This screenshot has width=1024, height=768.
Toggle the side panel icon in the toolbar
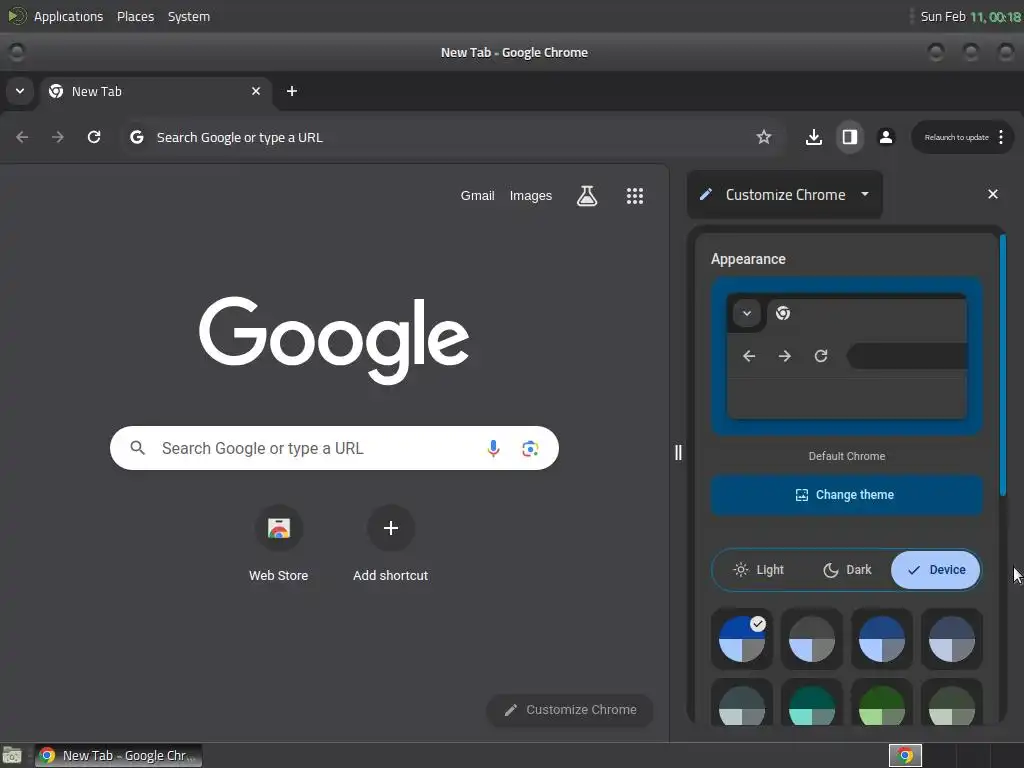pyautogui.click(x=850, y=137)
